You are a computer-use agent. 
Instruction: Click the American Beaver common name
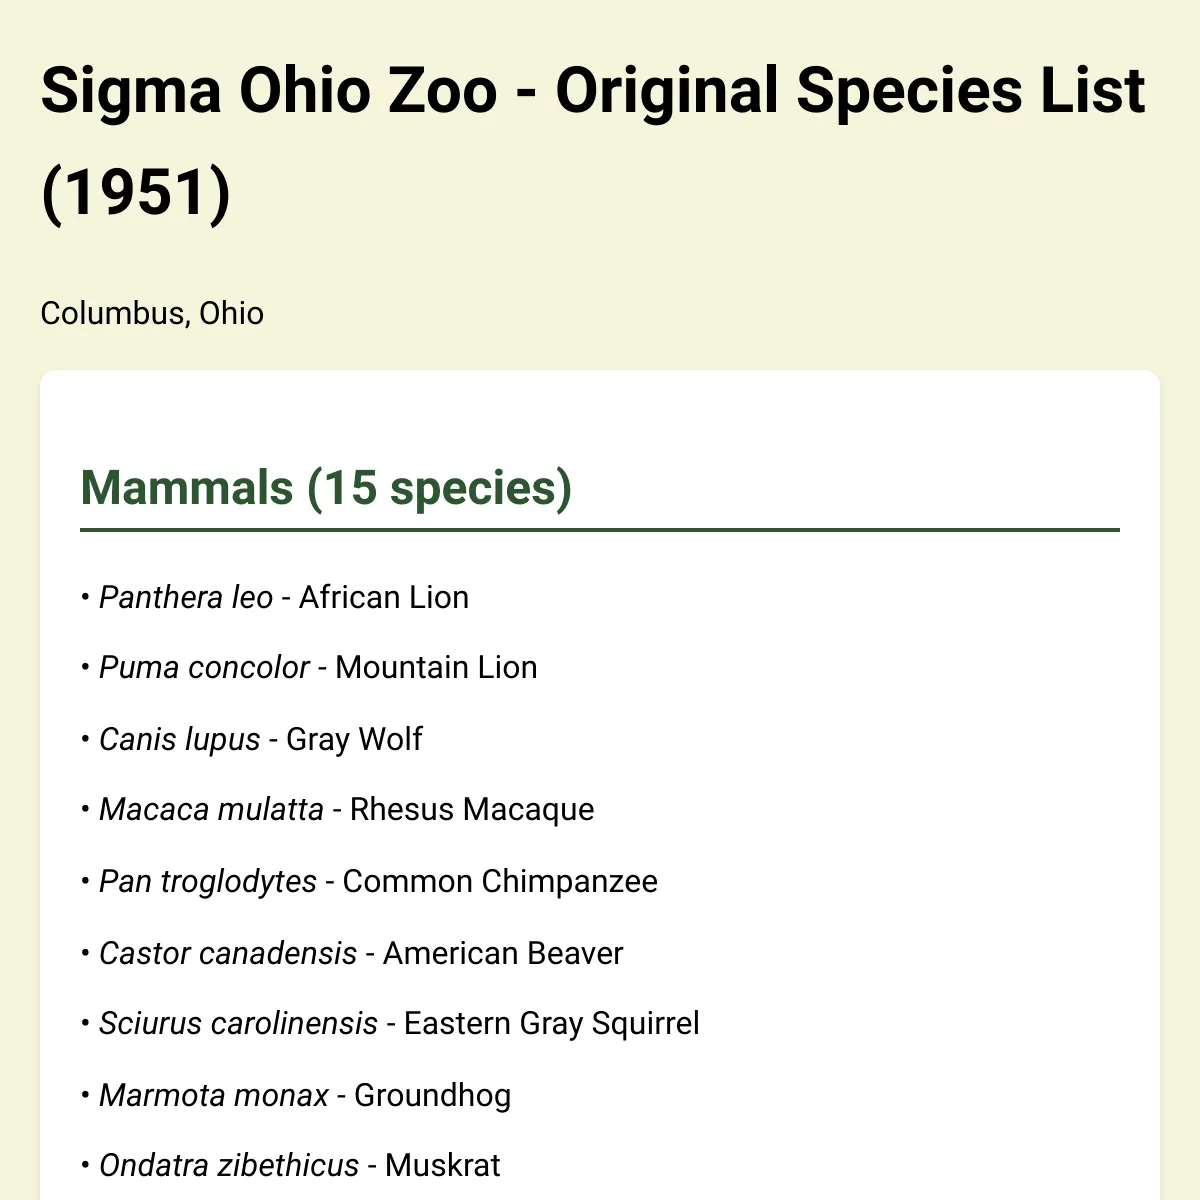click(503, 953)
